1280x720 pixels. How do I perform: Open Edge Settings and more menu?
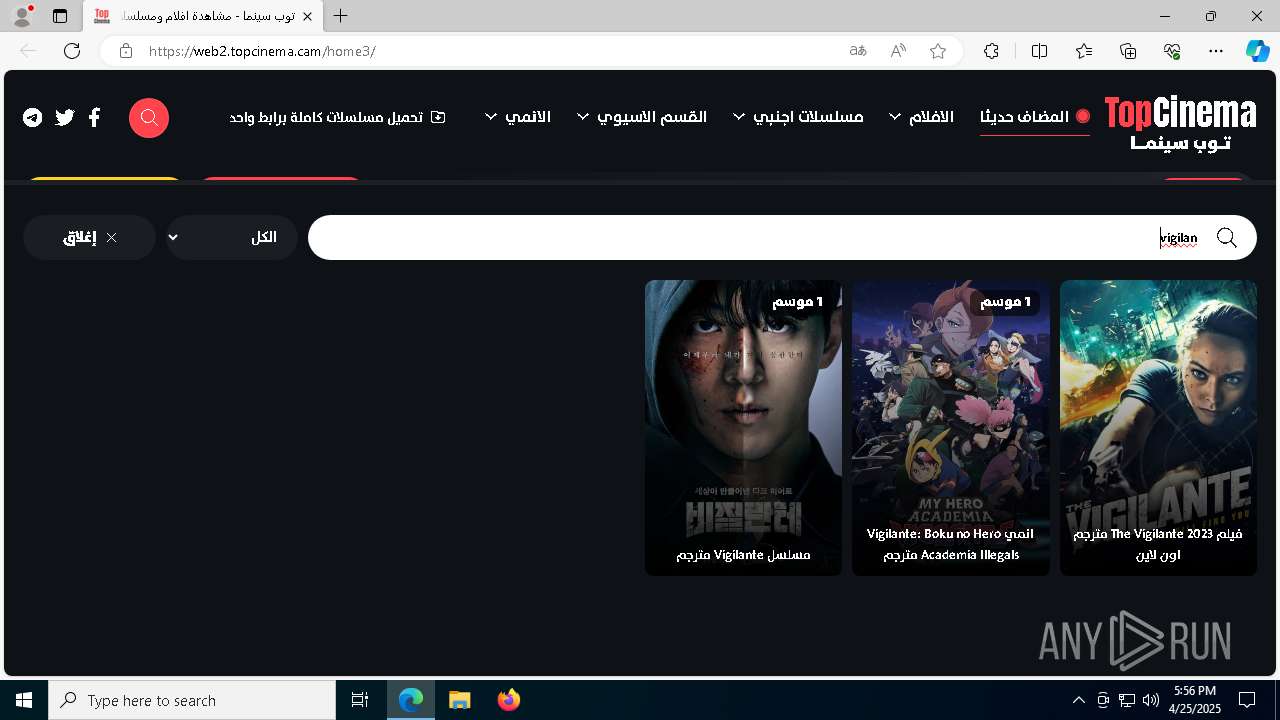(1216, 51)
